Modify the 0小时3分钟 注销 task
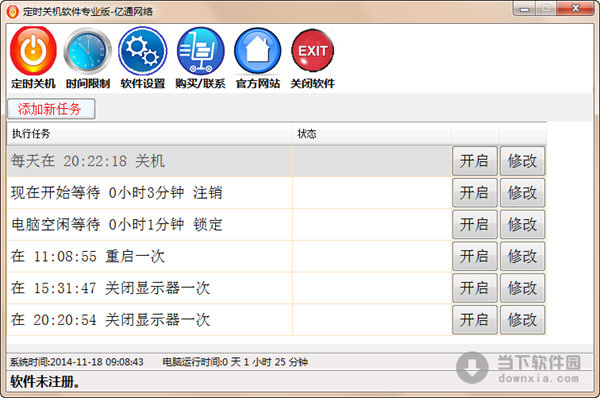The height and width of the screenshot is (398, 600). (x=522, y=193)
